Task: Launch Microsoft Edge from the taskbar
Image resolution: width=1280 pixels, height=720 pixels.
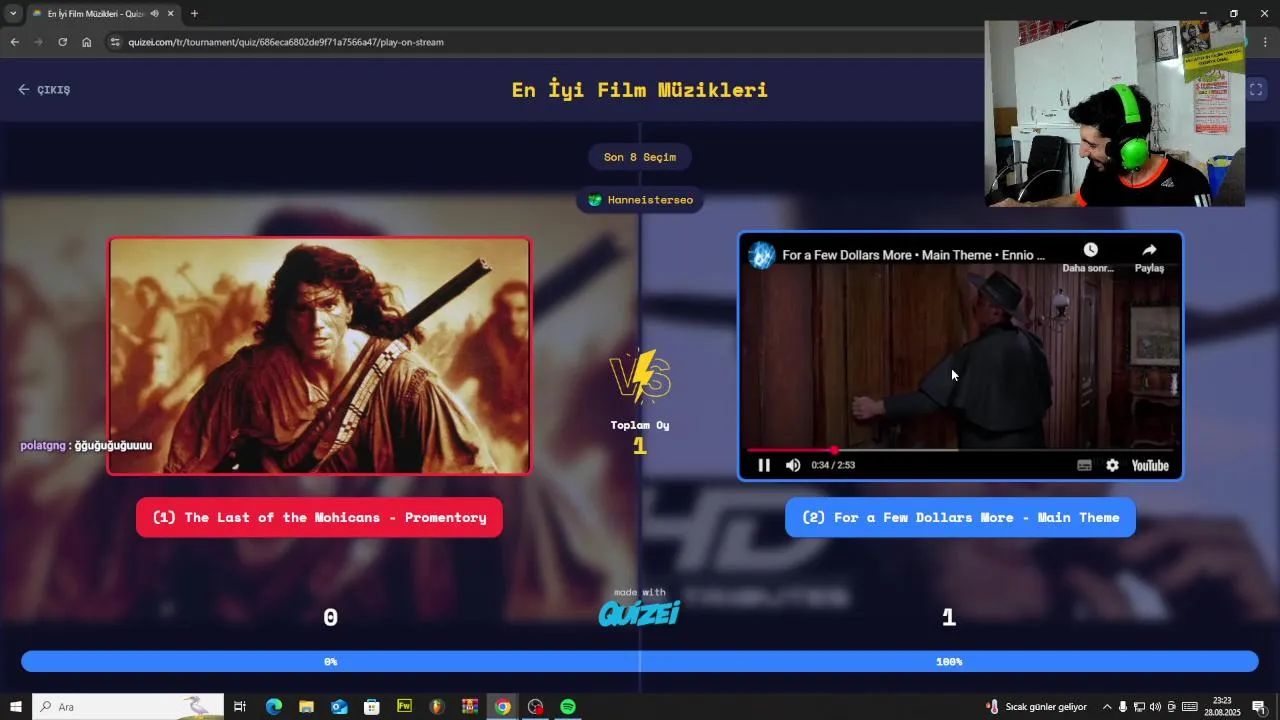Action: coord(273,707)
